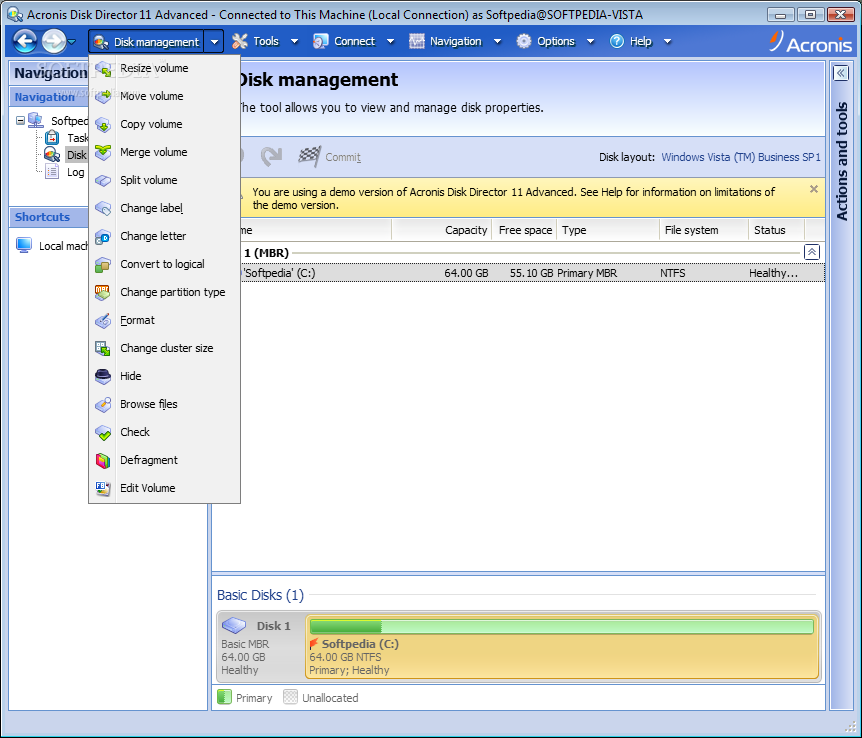Screen dimensions: 862x738
Task: Collapse the Disk 1 (MBR) group
Action: tap(812, 252)
